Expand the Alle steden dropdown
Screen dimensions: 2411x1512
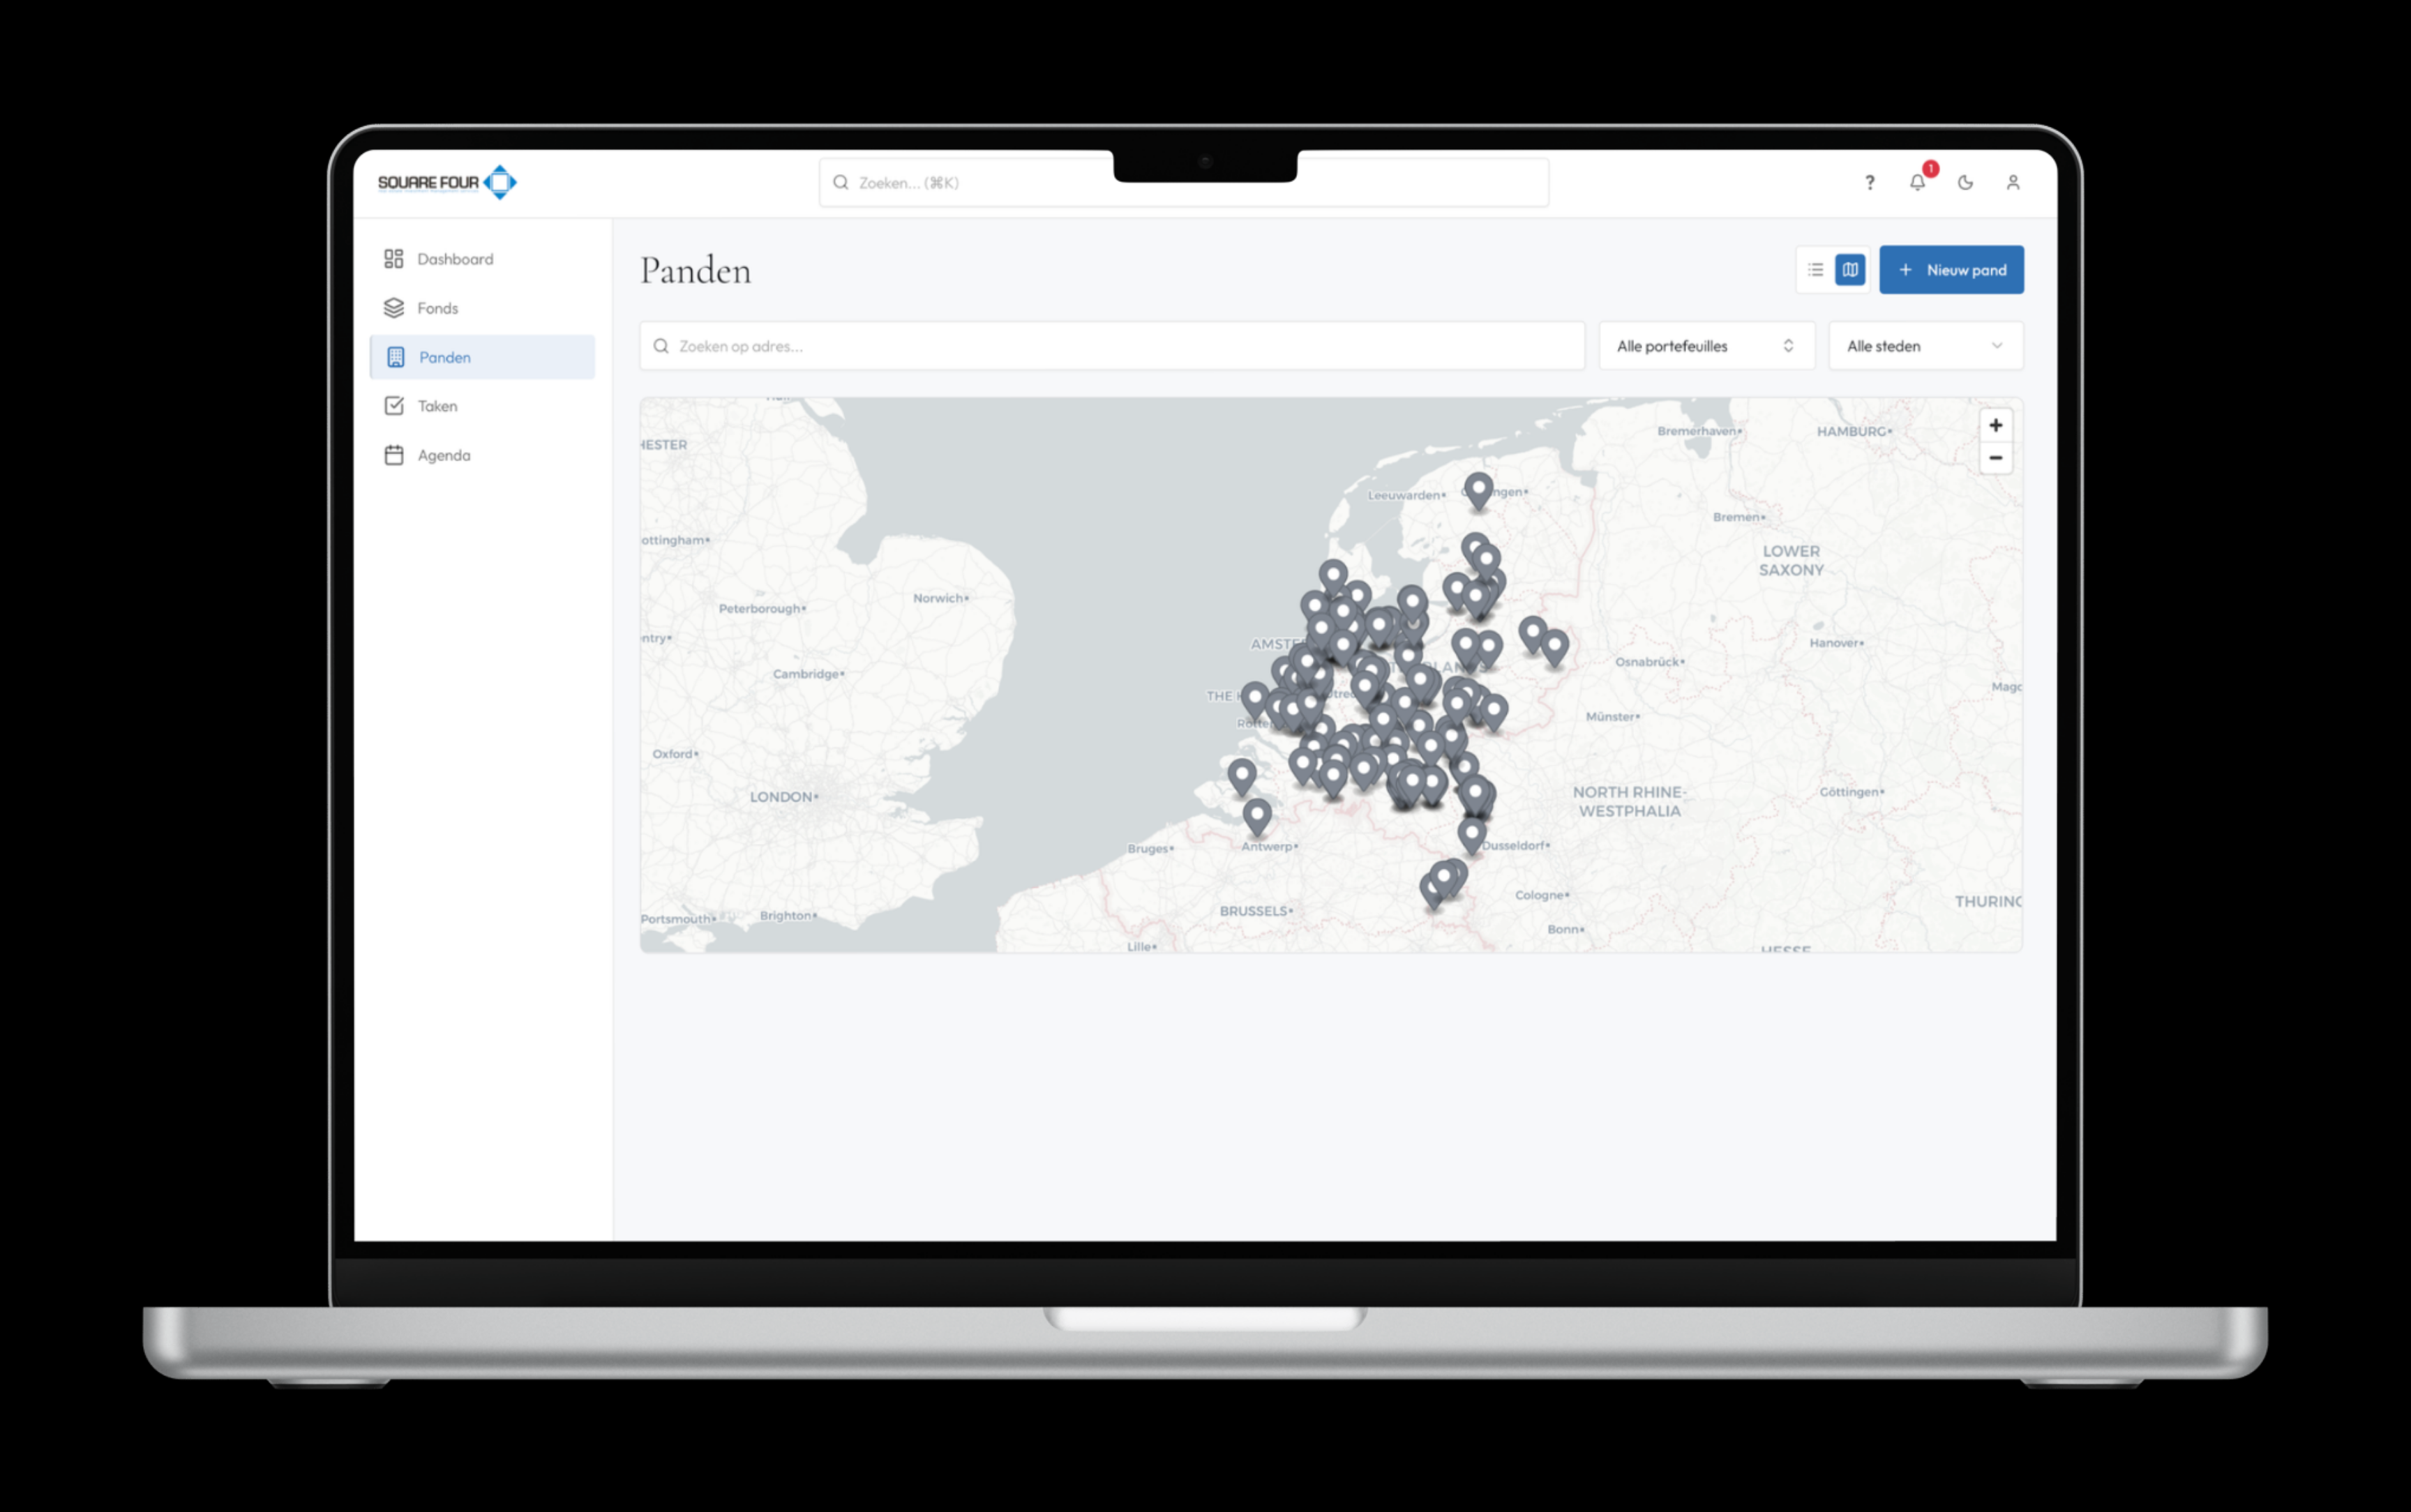1925,345
